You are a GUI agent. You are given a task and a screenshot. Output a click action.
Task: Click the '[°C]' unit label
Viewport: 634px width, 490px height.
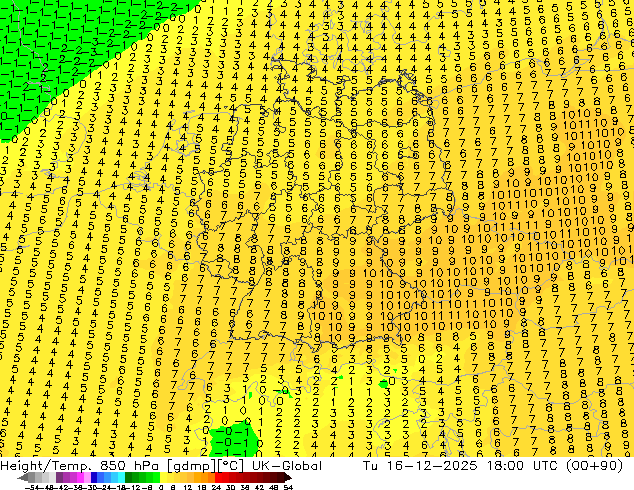[x=231, y=466]
